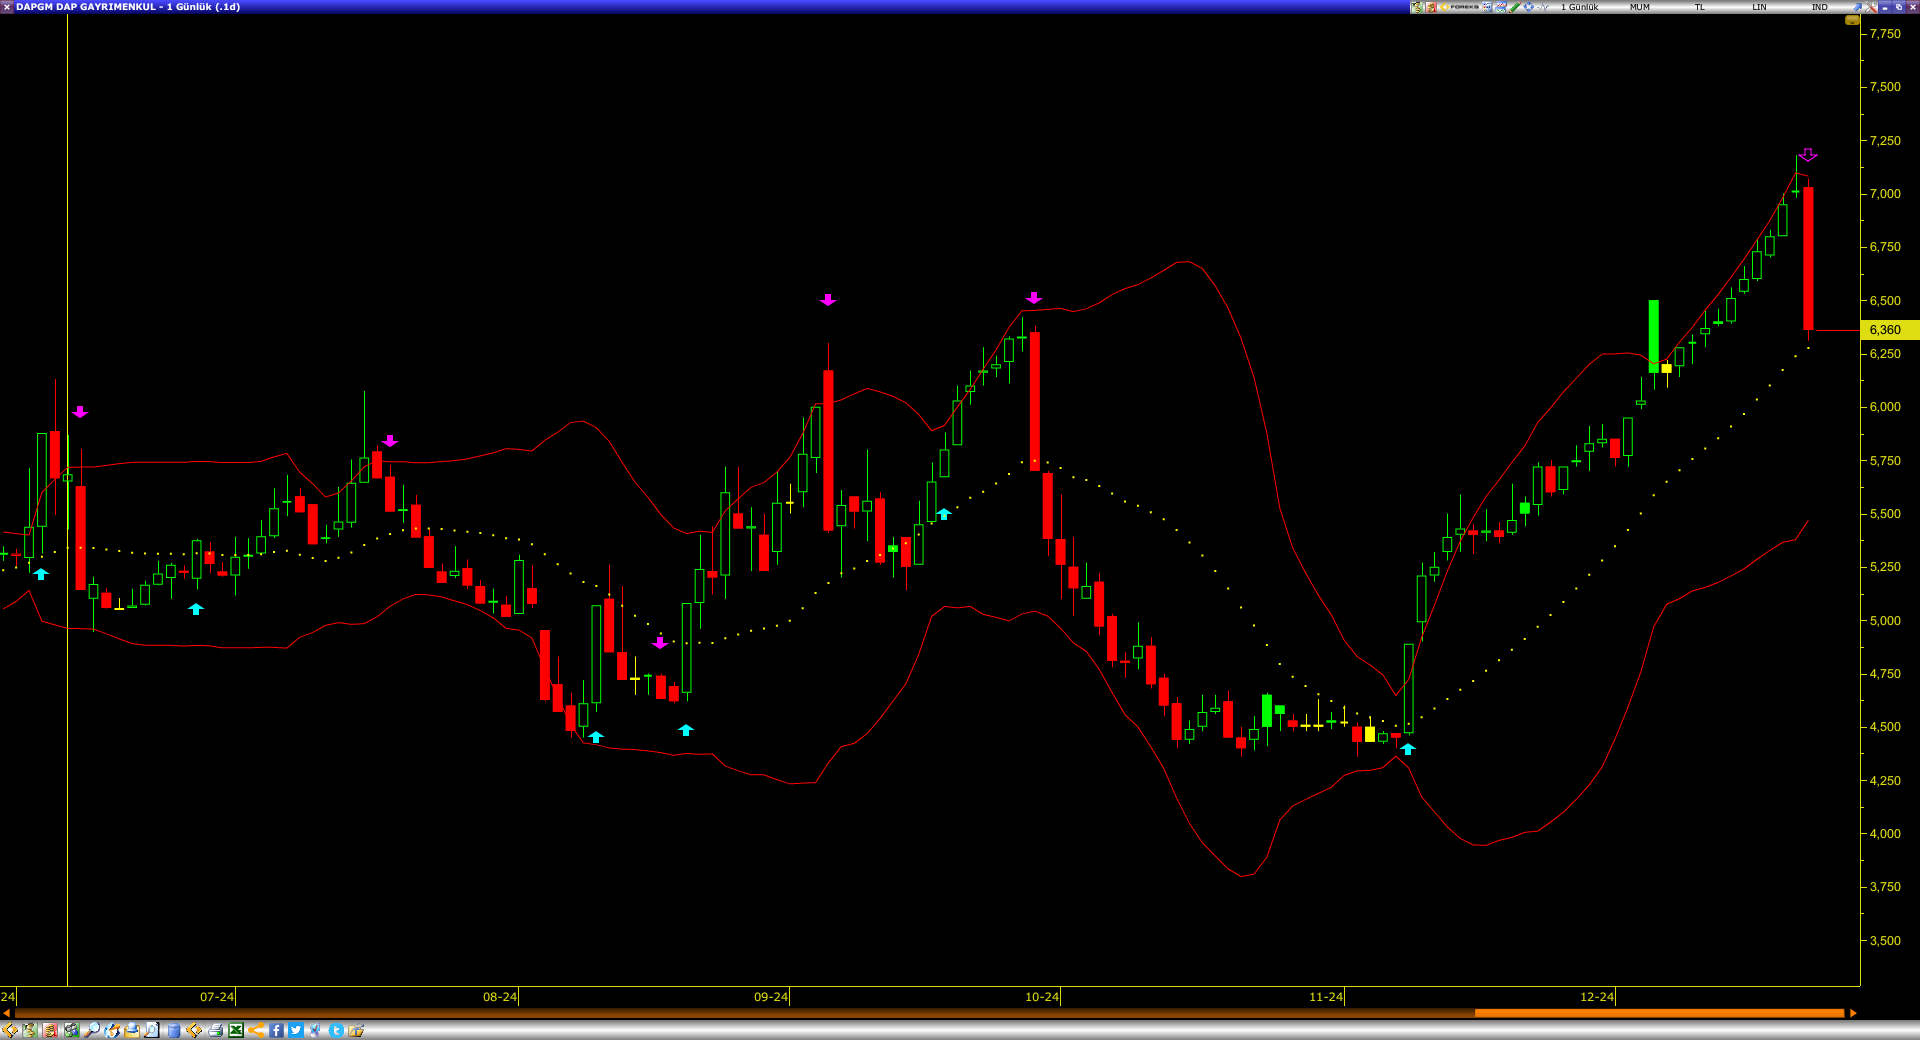Click the blue pin arrow icon in title bar
The width and height of the screenshot is (1920, 1040).
(x=1857, y=7)
